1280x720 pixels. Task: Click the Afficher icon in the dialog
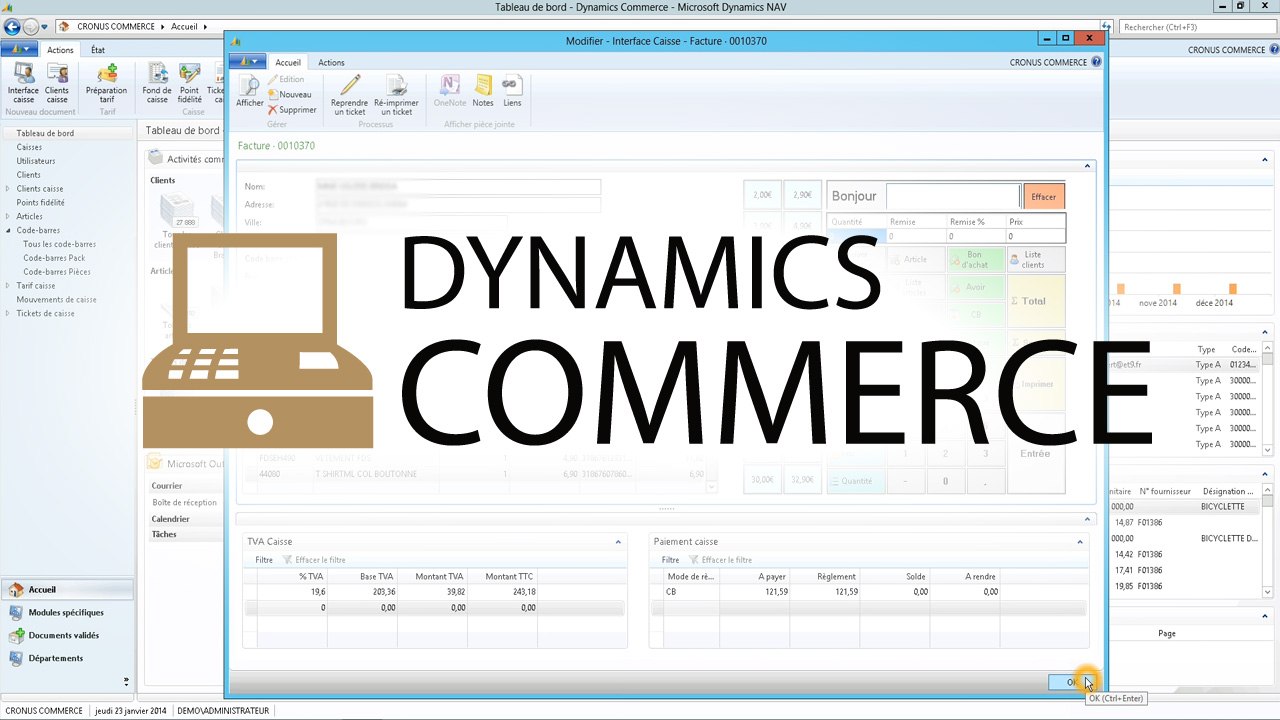pos(250,91)
